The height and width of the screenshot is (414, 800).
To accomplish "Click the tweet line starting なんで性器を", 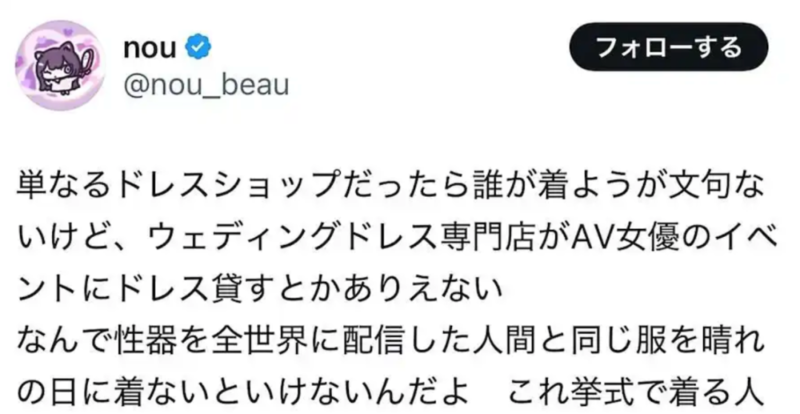I will [x=391, y=341].
